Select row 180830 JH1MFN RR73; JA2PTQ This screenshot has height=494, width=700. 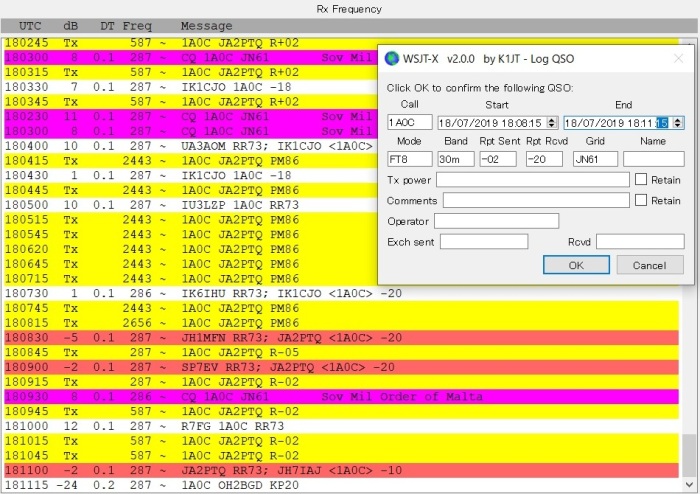pyautogui.click(x=342, y=337)
